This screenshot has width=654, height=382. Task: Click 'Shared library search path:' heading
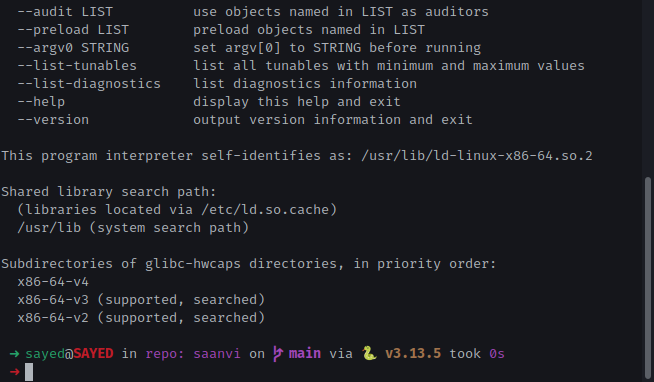[x=109, y=191]
